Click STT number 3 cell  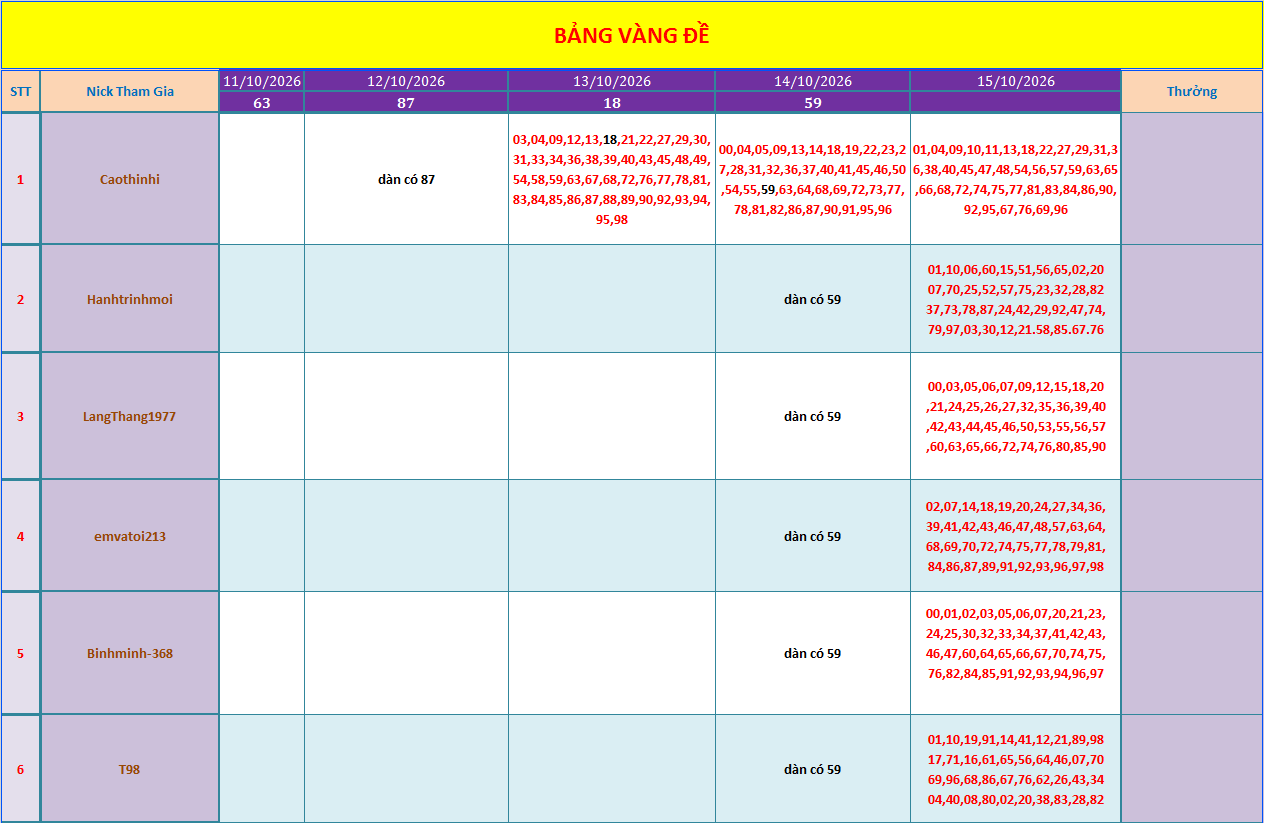(x=20, y=416)
